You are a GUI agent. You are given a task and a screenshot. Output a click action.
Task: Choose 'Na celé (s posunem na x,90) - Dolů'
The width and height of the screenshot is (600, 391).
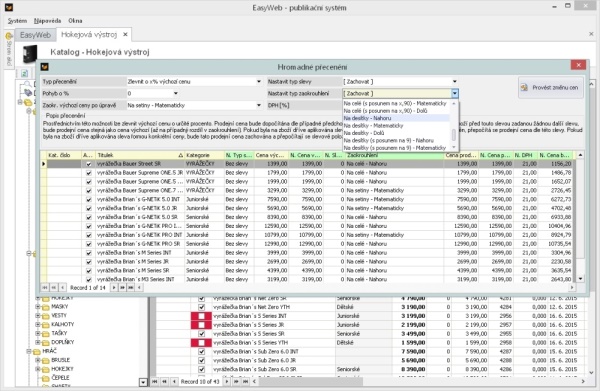396,111
